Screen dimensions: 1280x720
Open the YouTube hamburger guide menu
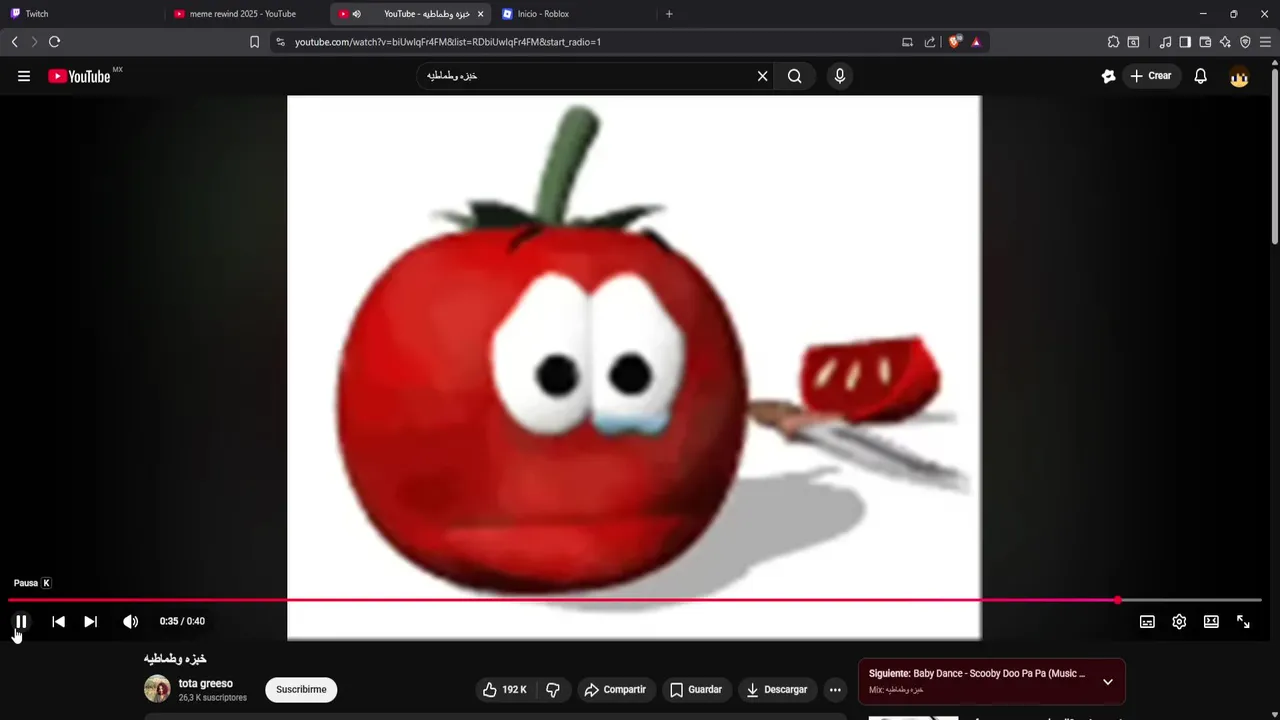point(24,76)
